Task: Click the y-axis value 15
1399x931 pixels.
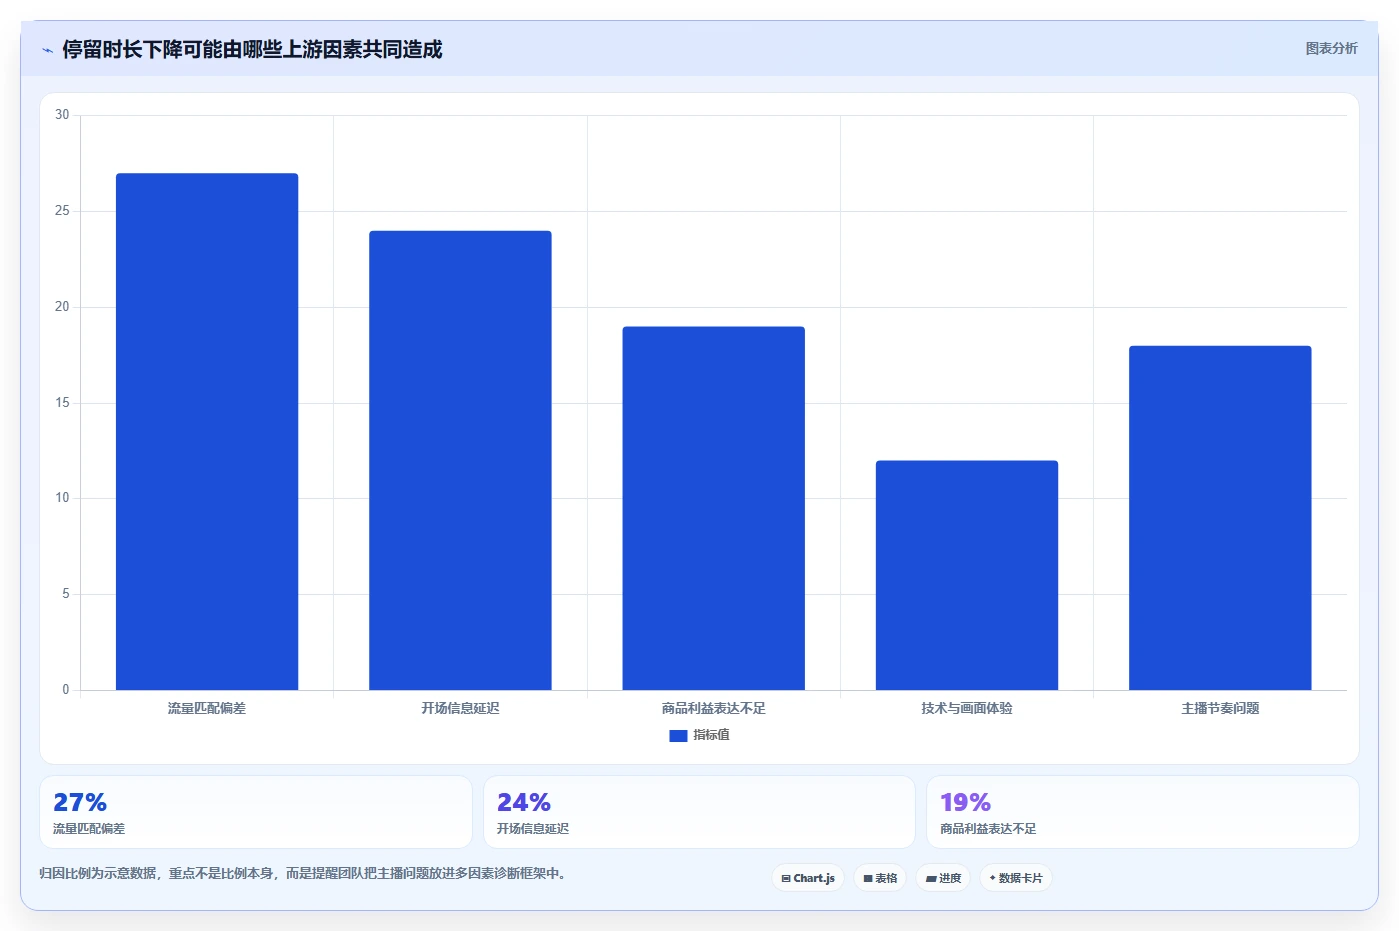Action: point(62,403)
